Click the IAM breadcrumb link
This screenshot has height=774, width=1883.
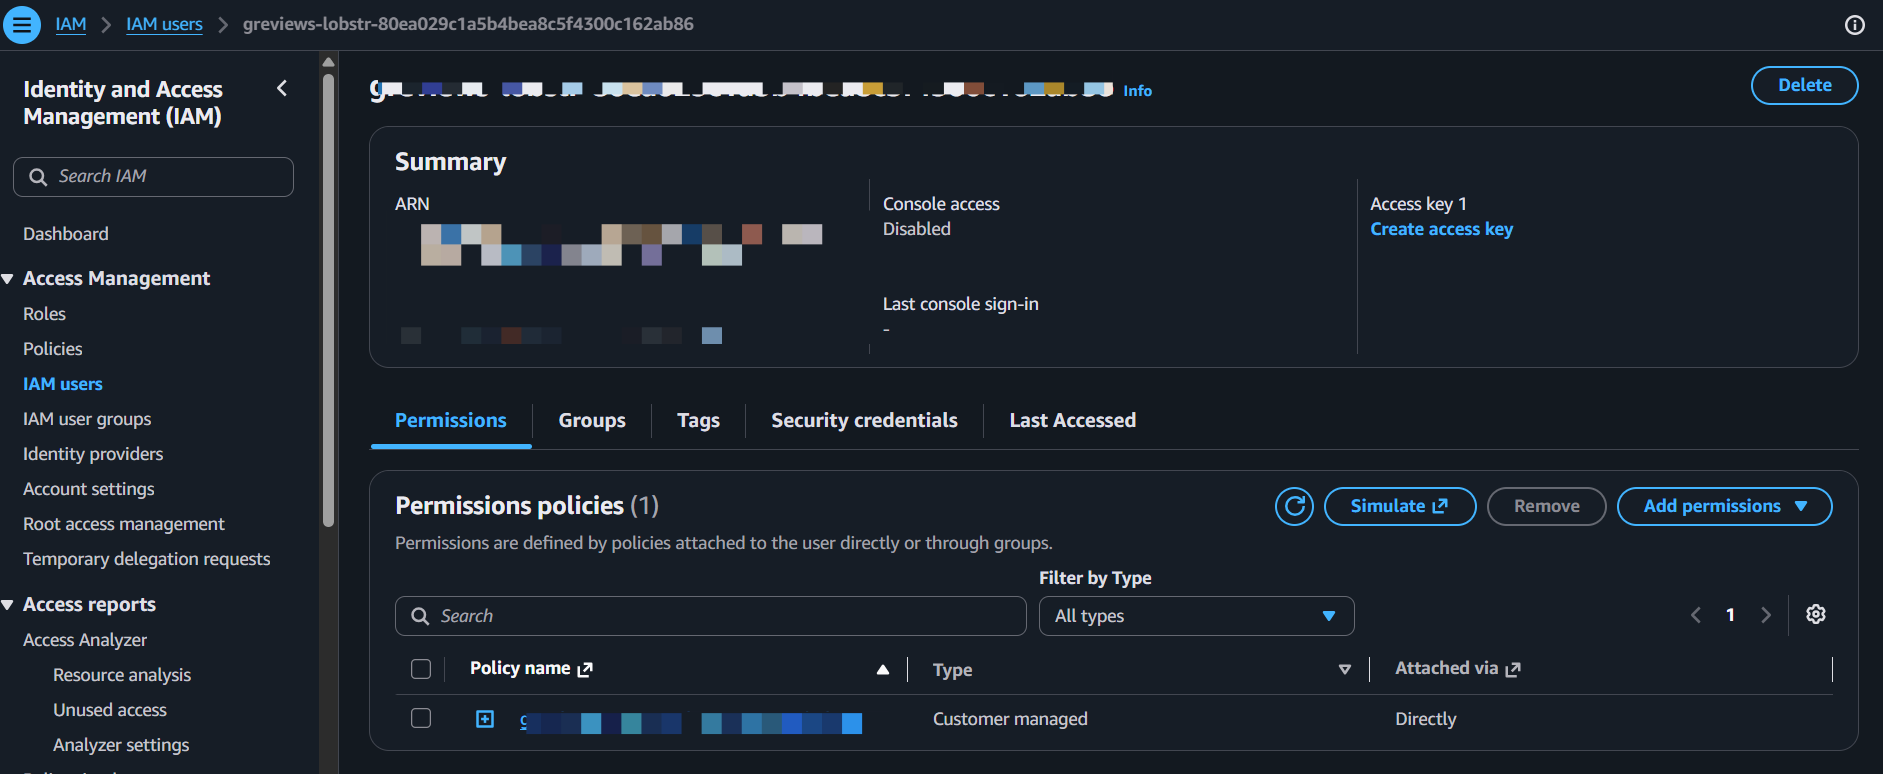71,24
